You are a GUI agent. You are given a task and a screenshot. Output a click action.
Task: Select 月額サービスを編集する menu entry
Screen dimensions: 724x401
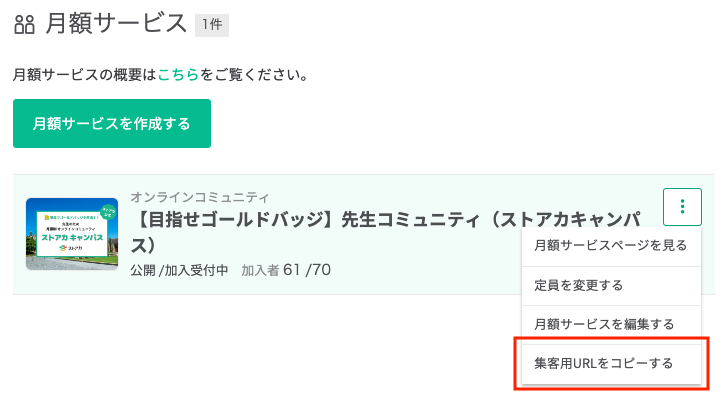(611, 324)
